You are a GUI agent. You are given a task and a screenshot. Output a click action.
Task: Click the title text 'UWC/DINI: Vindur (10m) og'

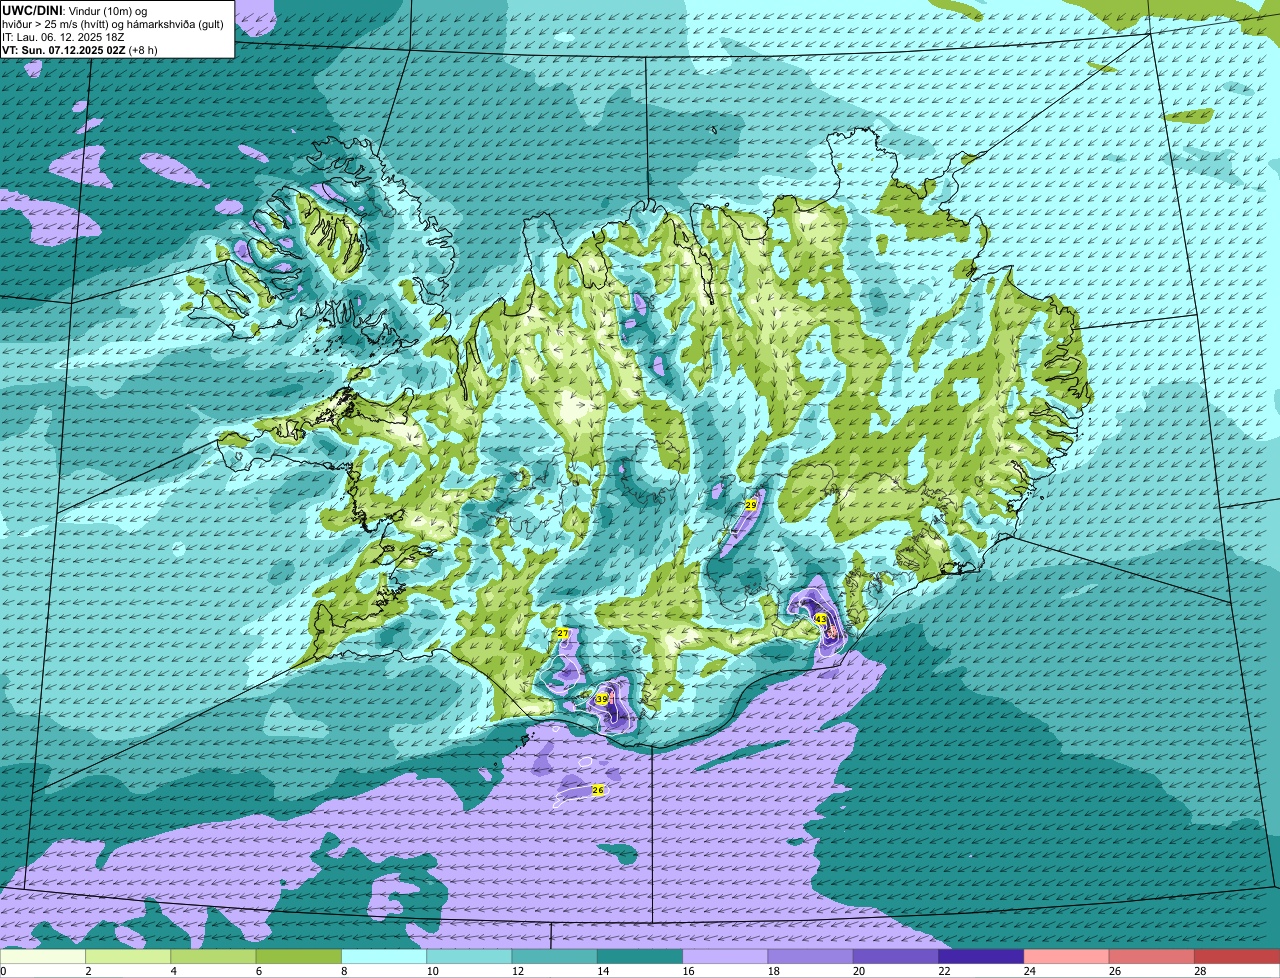tap(75, 11)
